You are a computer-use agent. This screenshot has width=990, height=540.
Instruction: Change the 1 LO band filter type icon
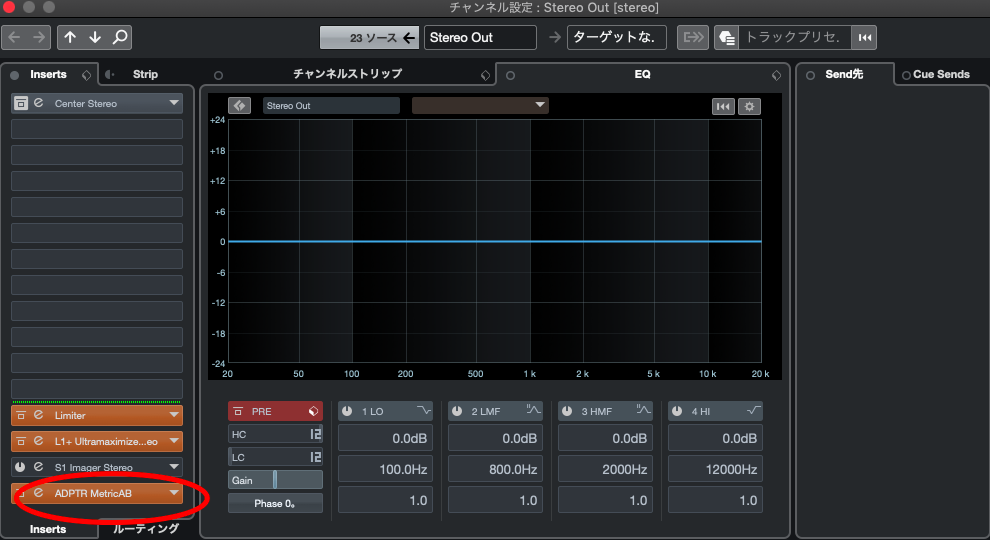click(424, 411)
